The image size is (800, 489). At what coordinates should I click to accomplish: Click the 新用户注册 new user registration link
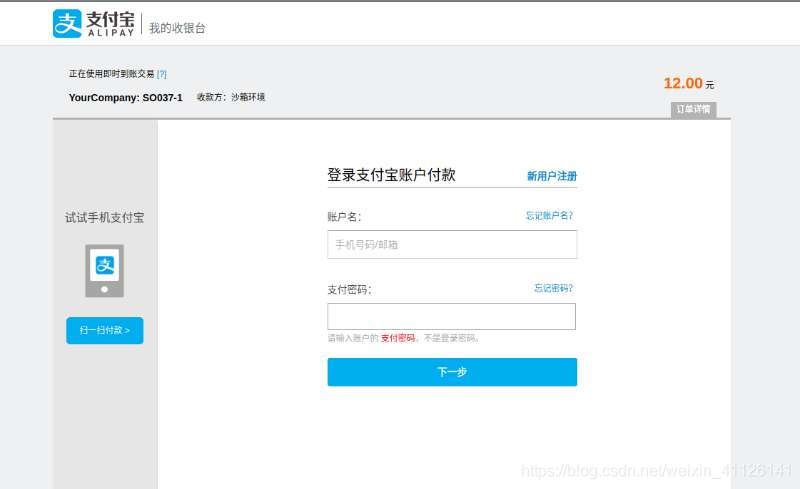[552, 176]
